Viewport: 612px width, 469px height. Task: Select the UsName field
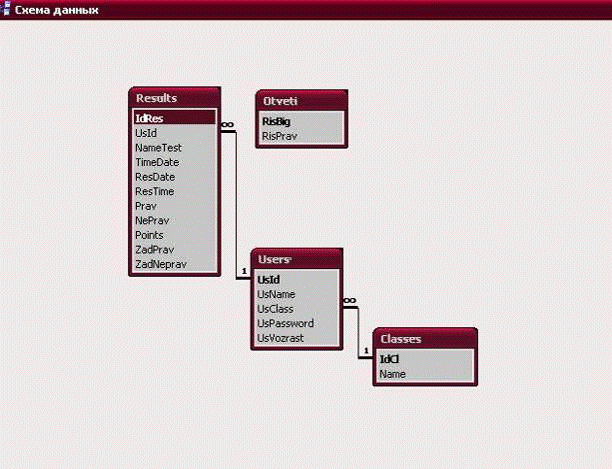[x=276, y=295]
